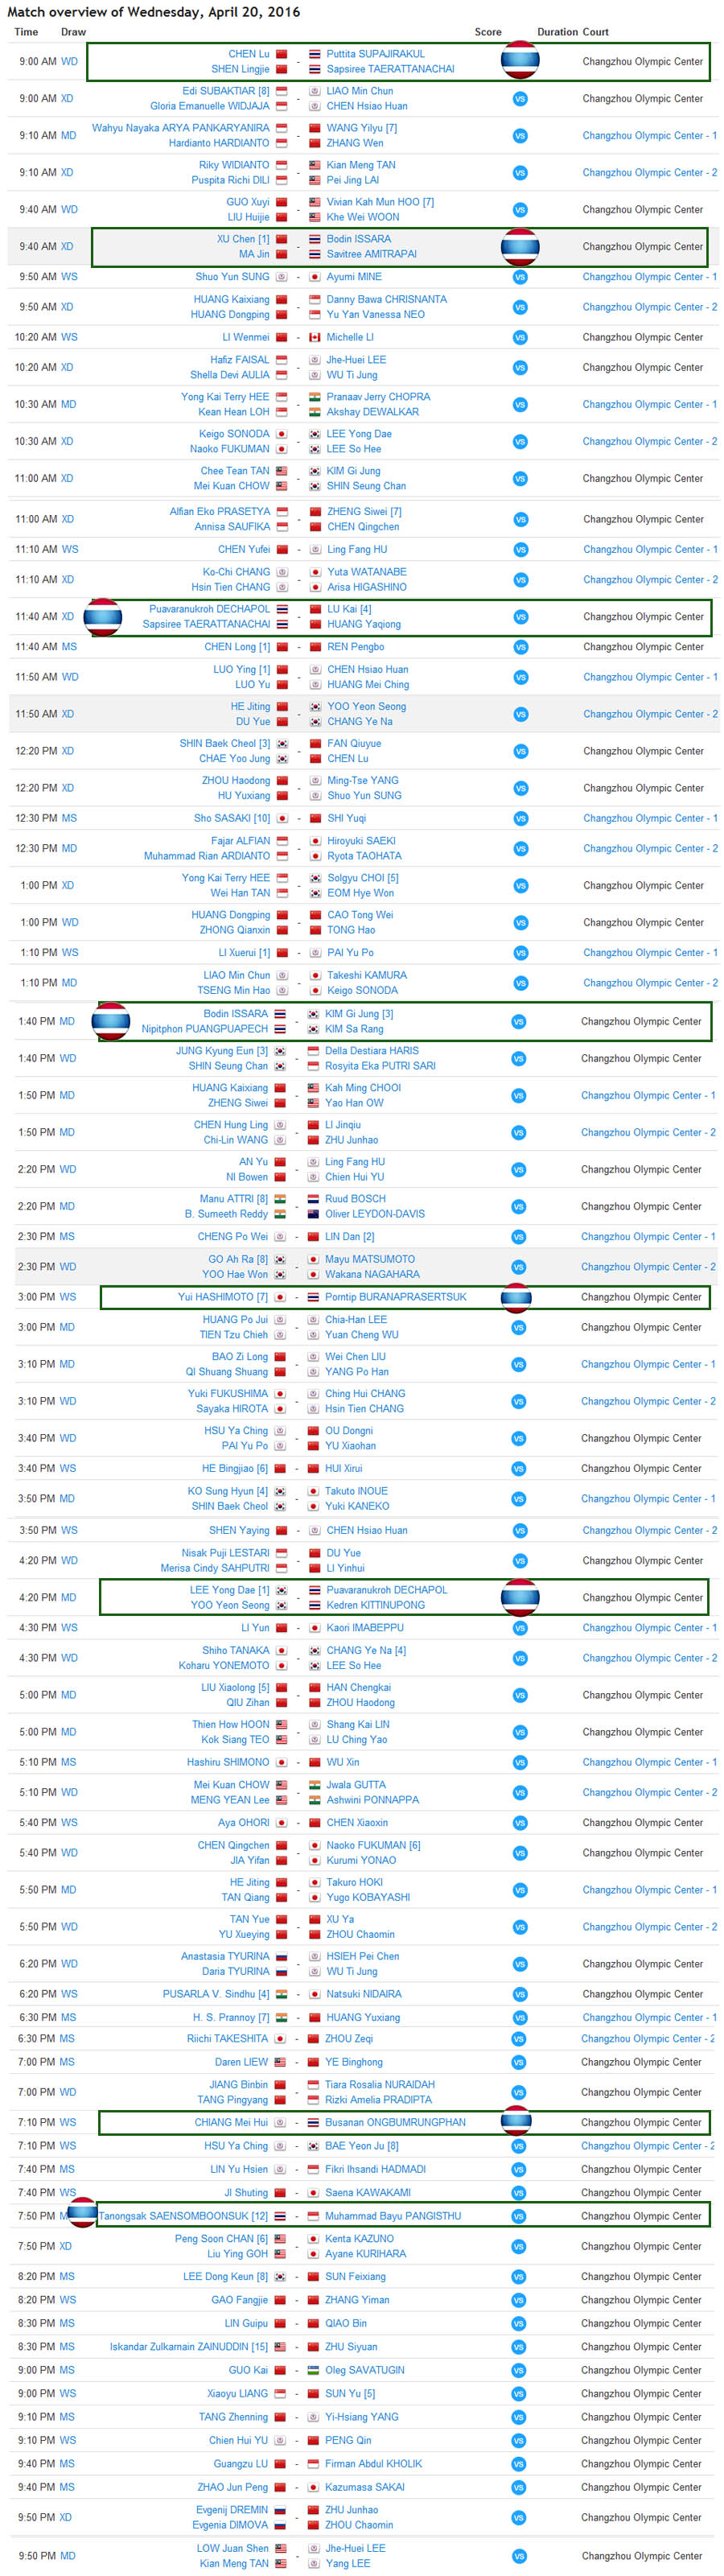
Task: Click the XD draw link for Evgenij DREMIN
Action: click(67, 2517)
